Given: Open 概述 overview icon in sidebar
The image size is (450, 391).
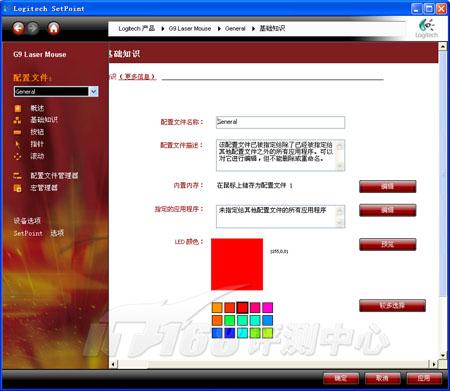Looking at the screenshot, I should (x=17, y=108).
